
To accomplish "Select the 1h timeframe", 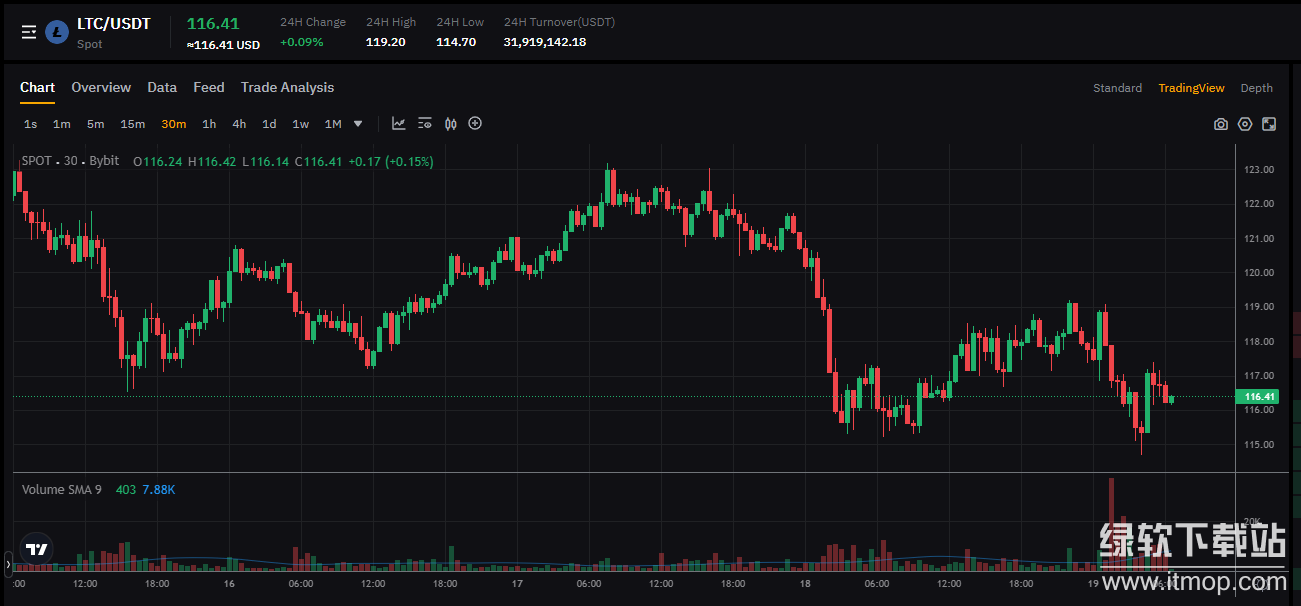I will (x=209, y=124).
